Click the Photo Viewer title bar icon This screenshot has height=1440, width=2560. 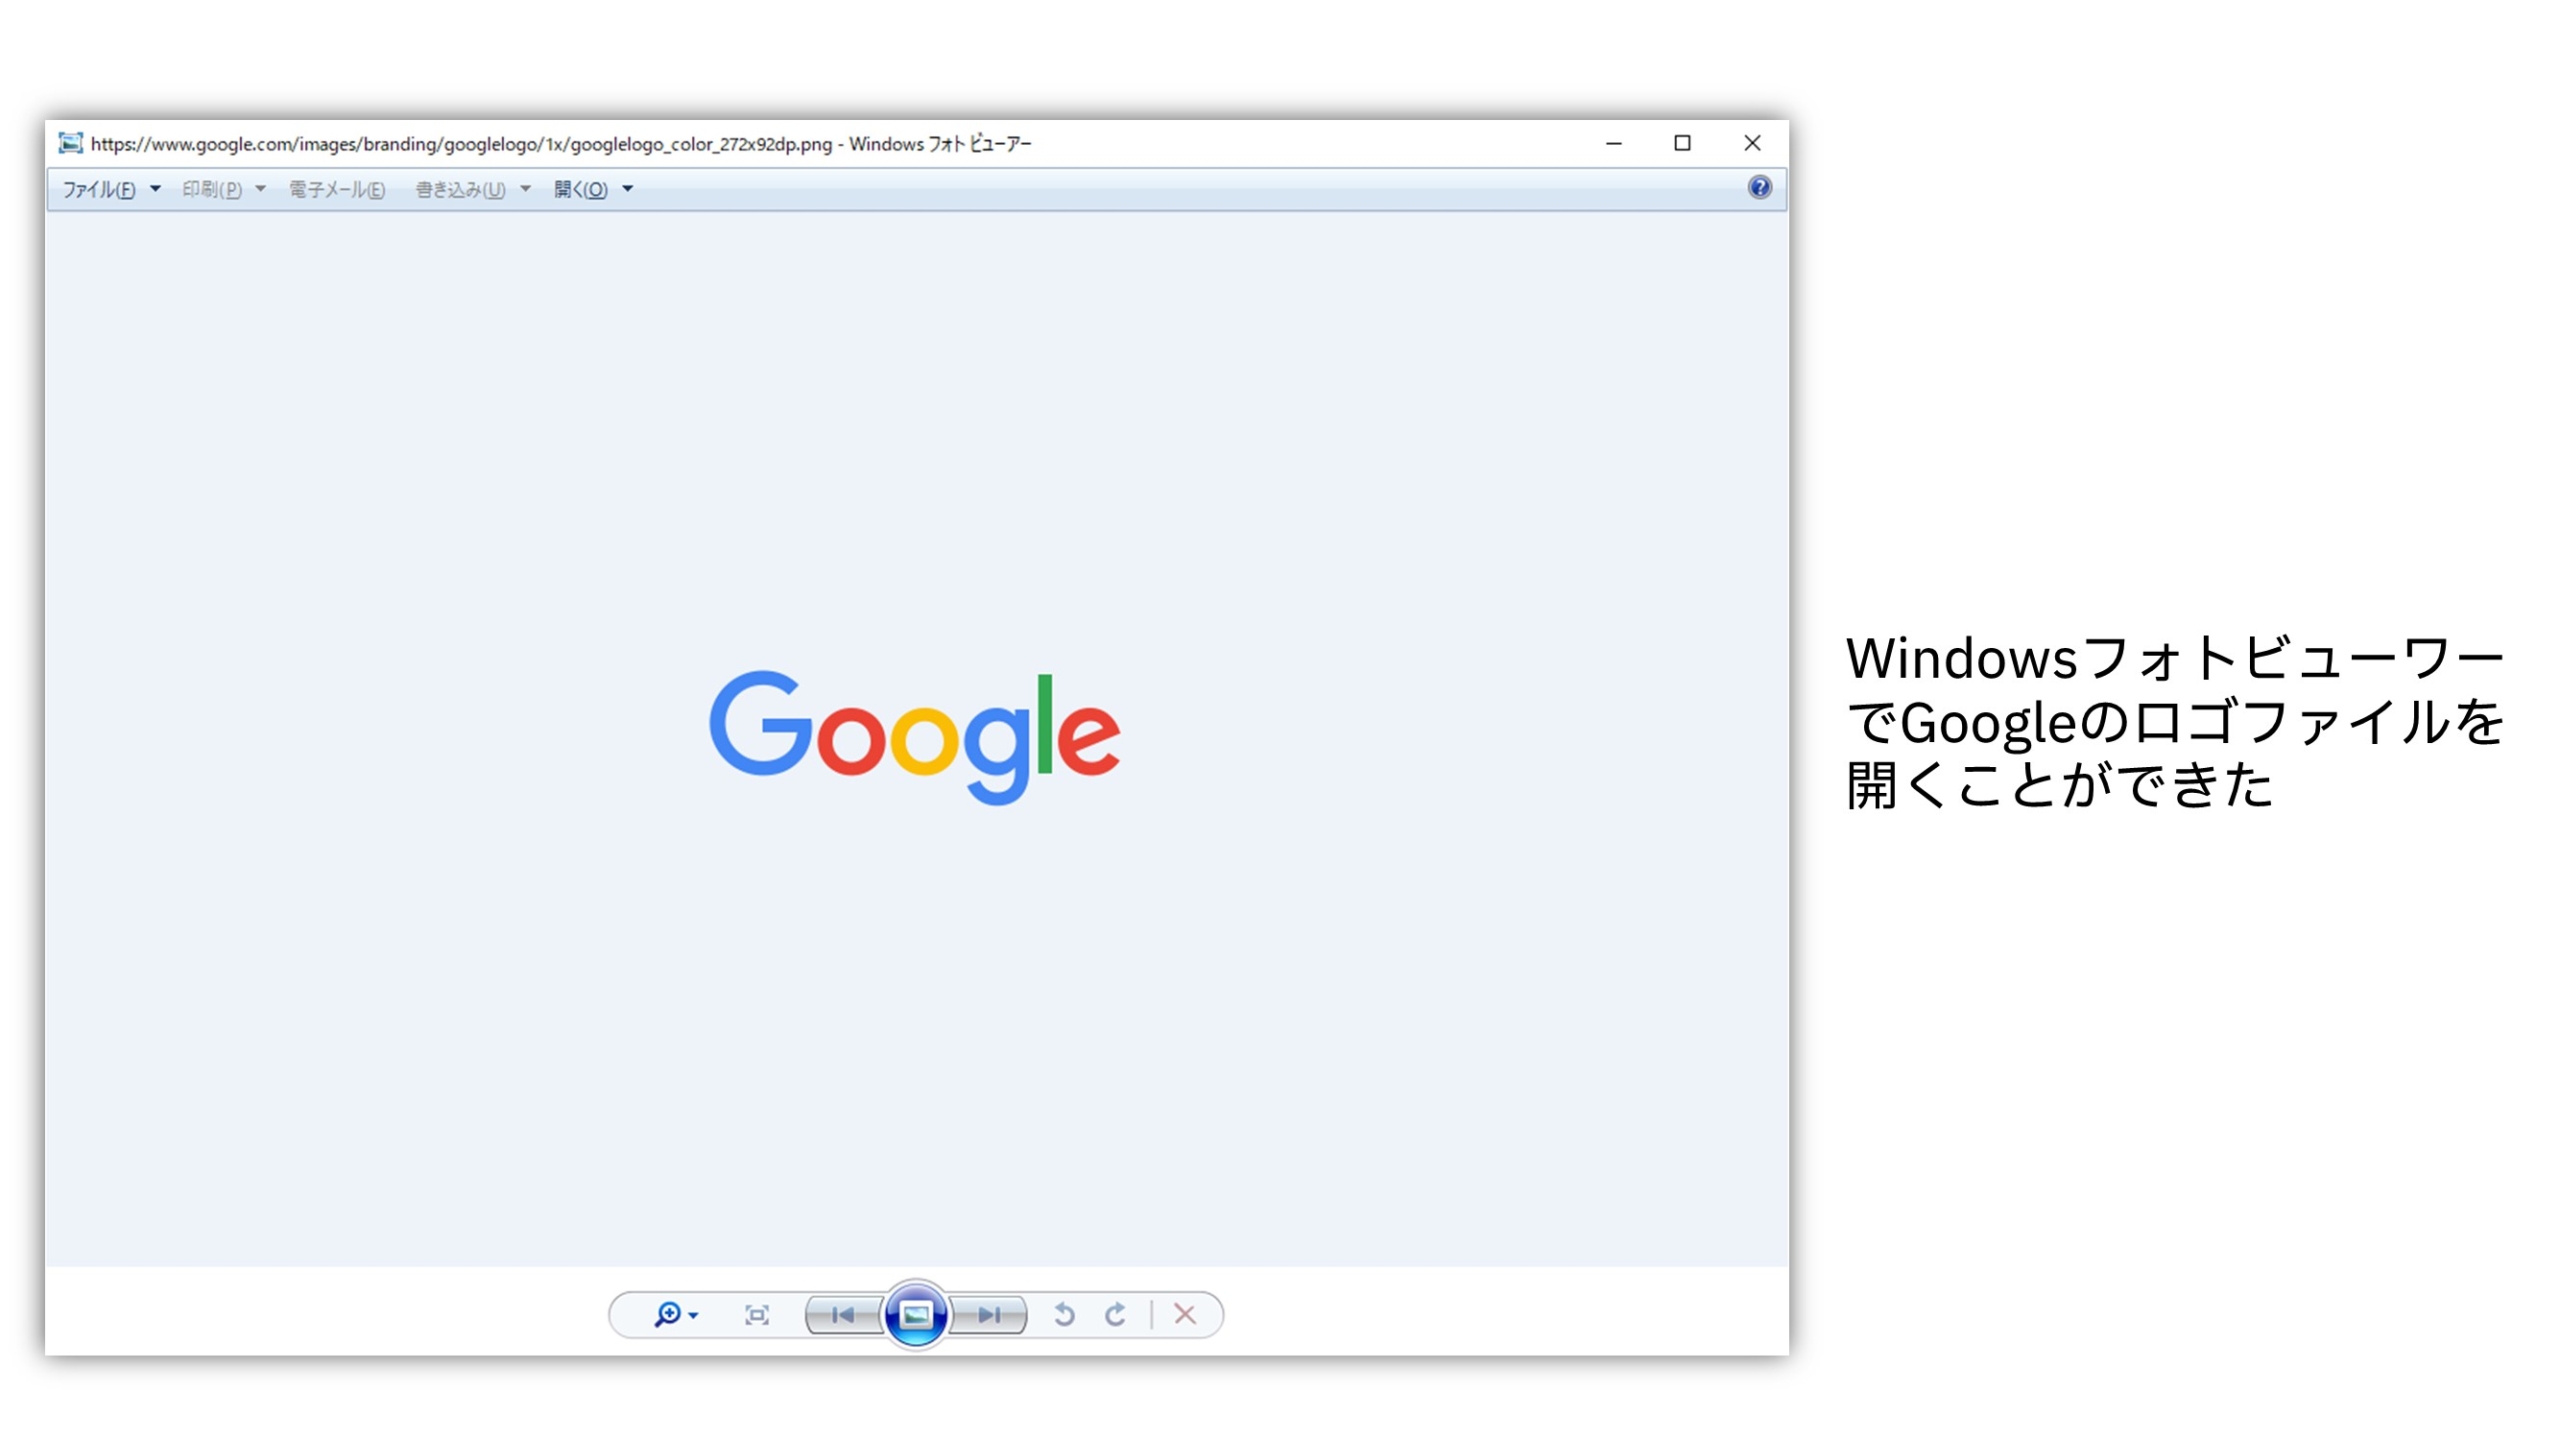tap(70, 143)
